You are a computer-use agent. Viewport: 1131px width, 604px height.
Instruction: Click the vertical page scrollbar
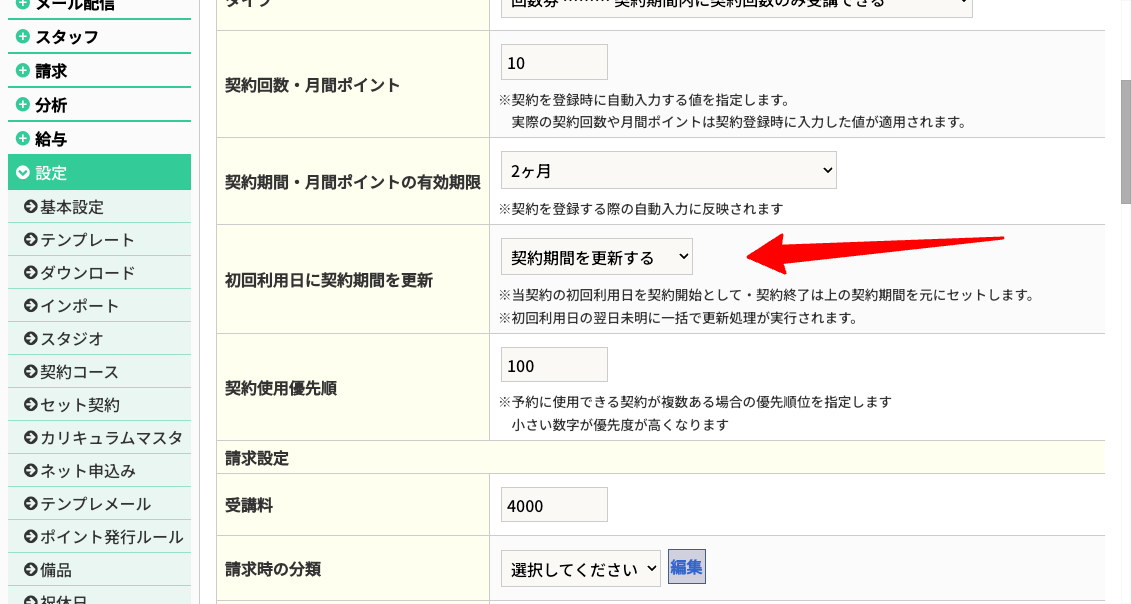tap(1124, 140)
